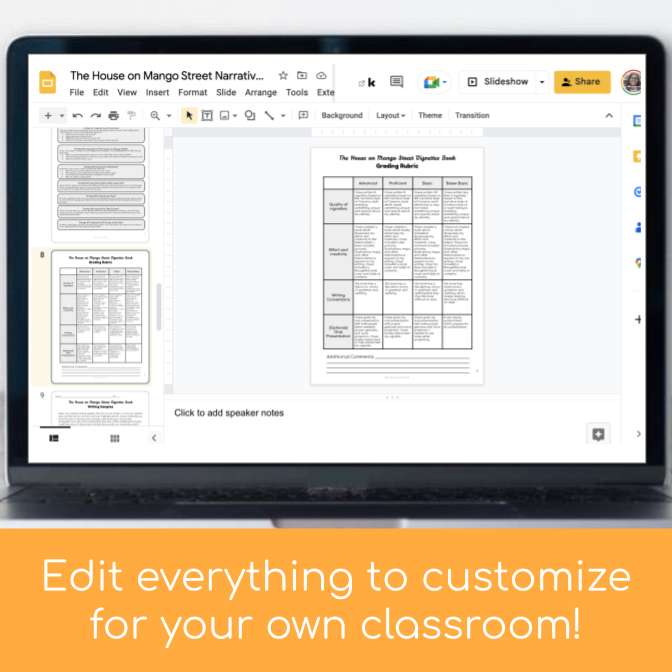Open the new slide layout dropdown arrow
Viewport: 672px width, 672px height.
[62, 116]
